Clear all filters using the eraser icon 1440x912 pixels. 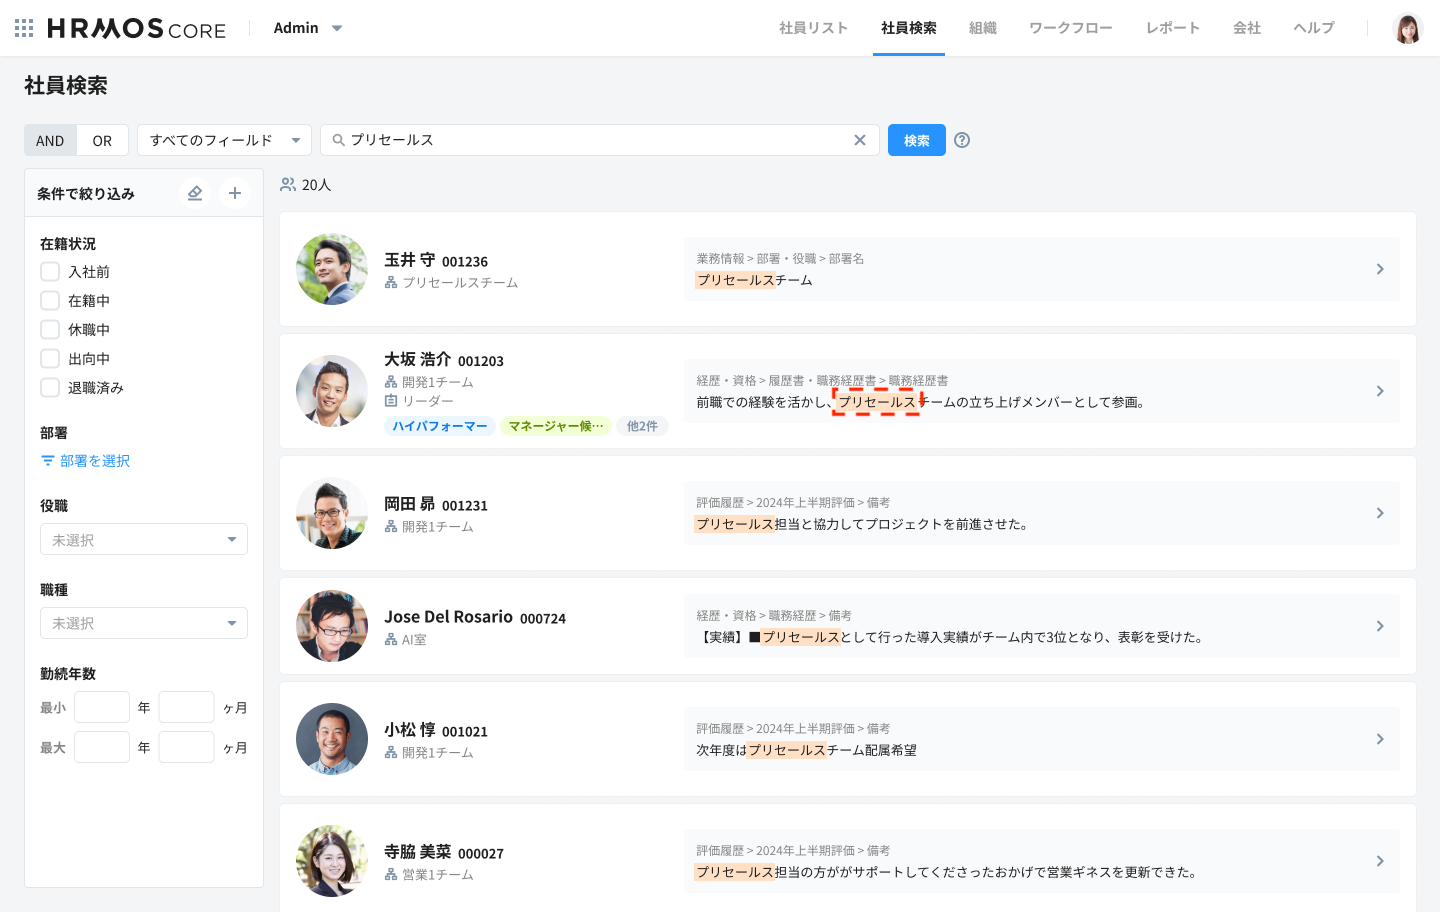click(195, 192)
